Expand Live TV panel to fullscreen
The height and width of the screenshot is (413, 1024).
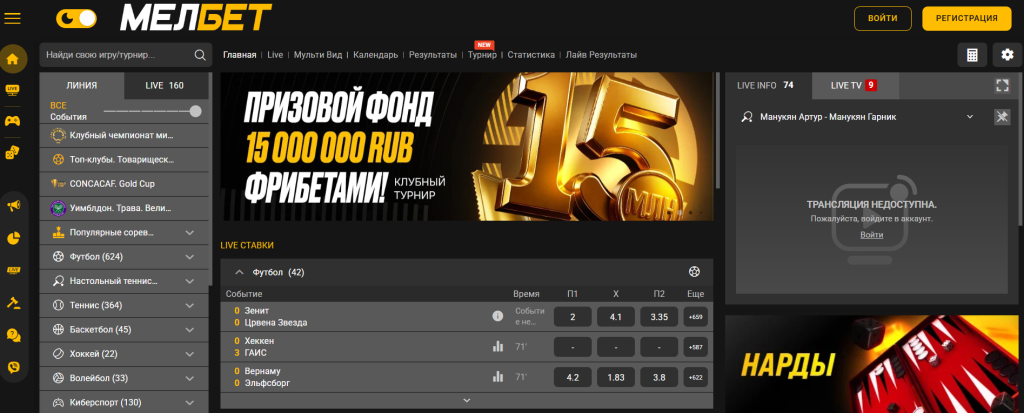(x=1002, y=86)
